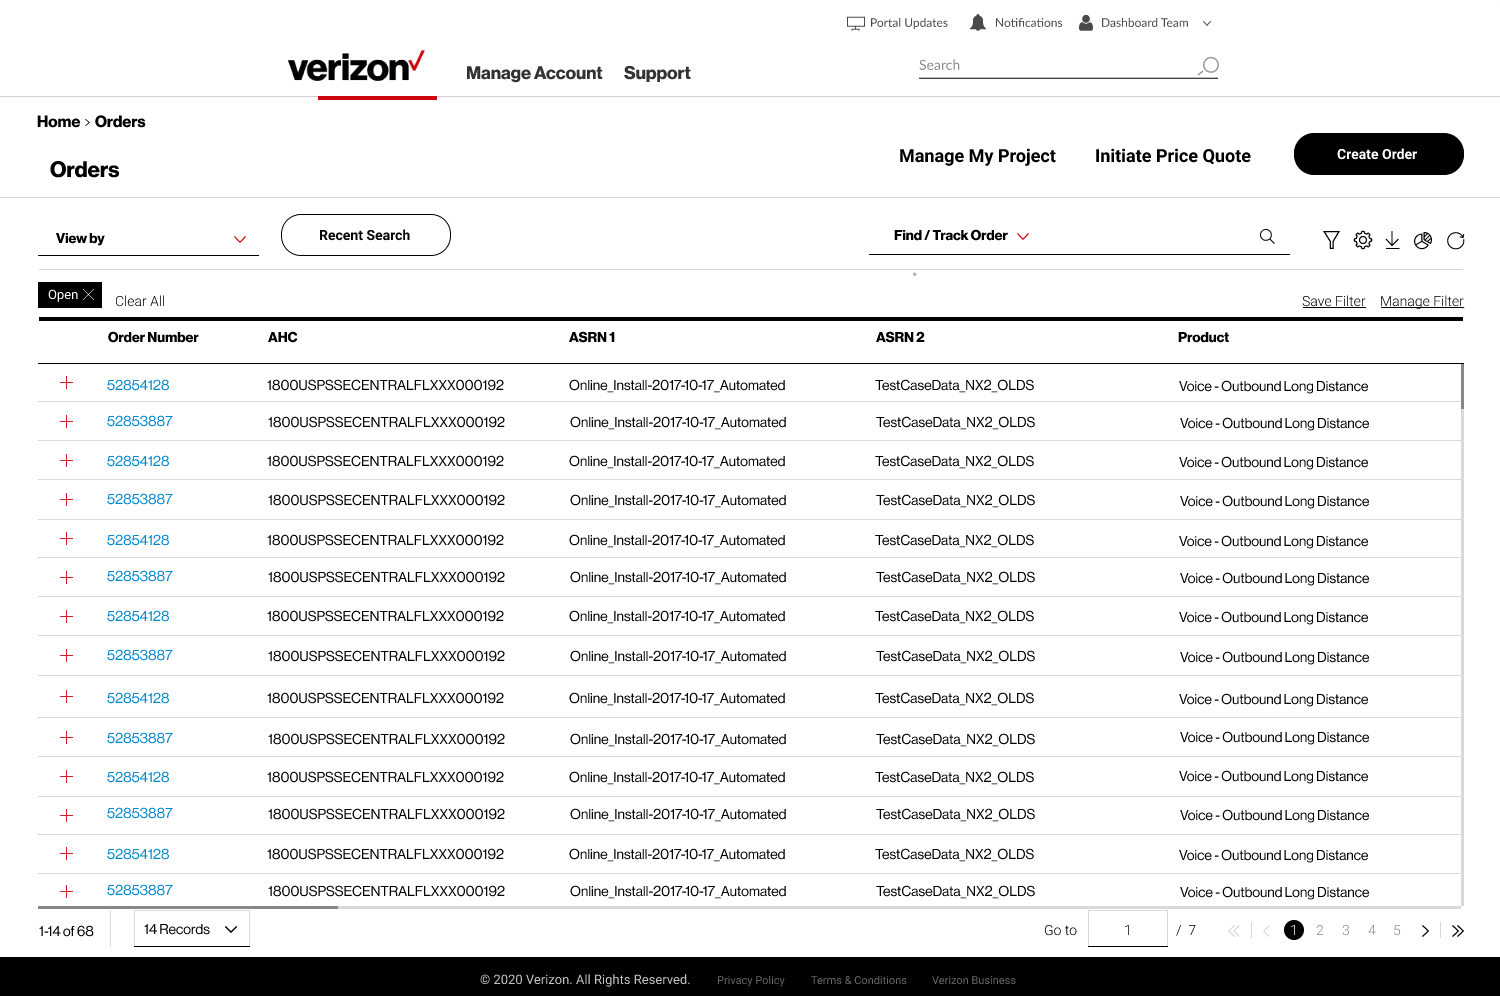Viewport: 1500px width, 996px height.
Task: Click the Go to page number field
Action: 1127,929
